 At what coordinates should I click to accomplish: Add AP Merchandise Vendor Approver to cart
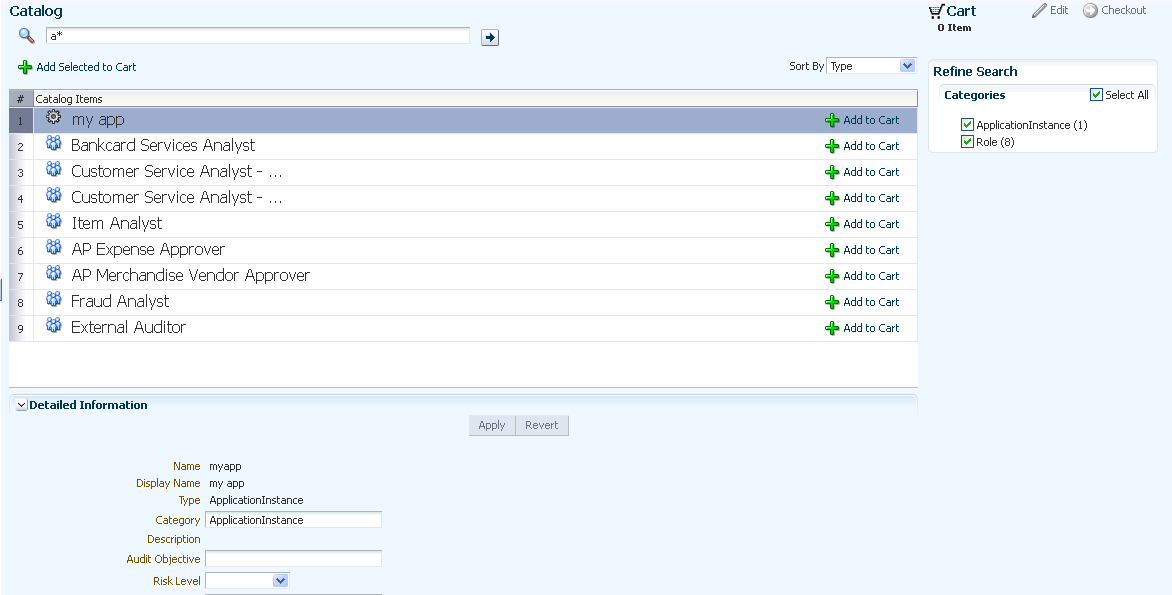pos(862,276)
